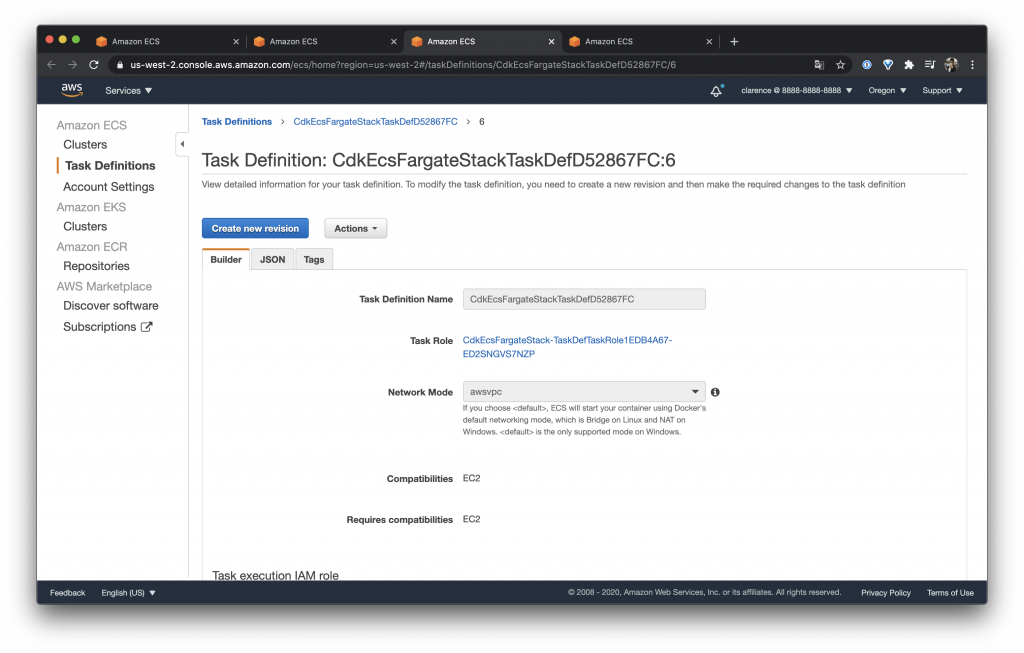Open the Privacy Policy link
This screenshot has height=653, width=1024.
pos(886,593)
